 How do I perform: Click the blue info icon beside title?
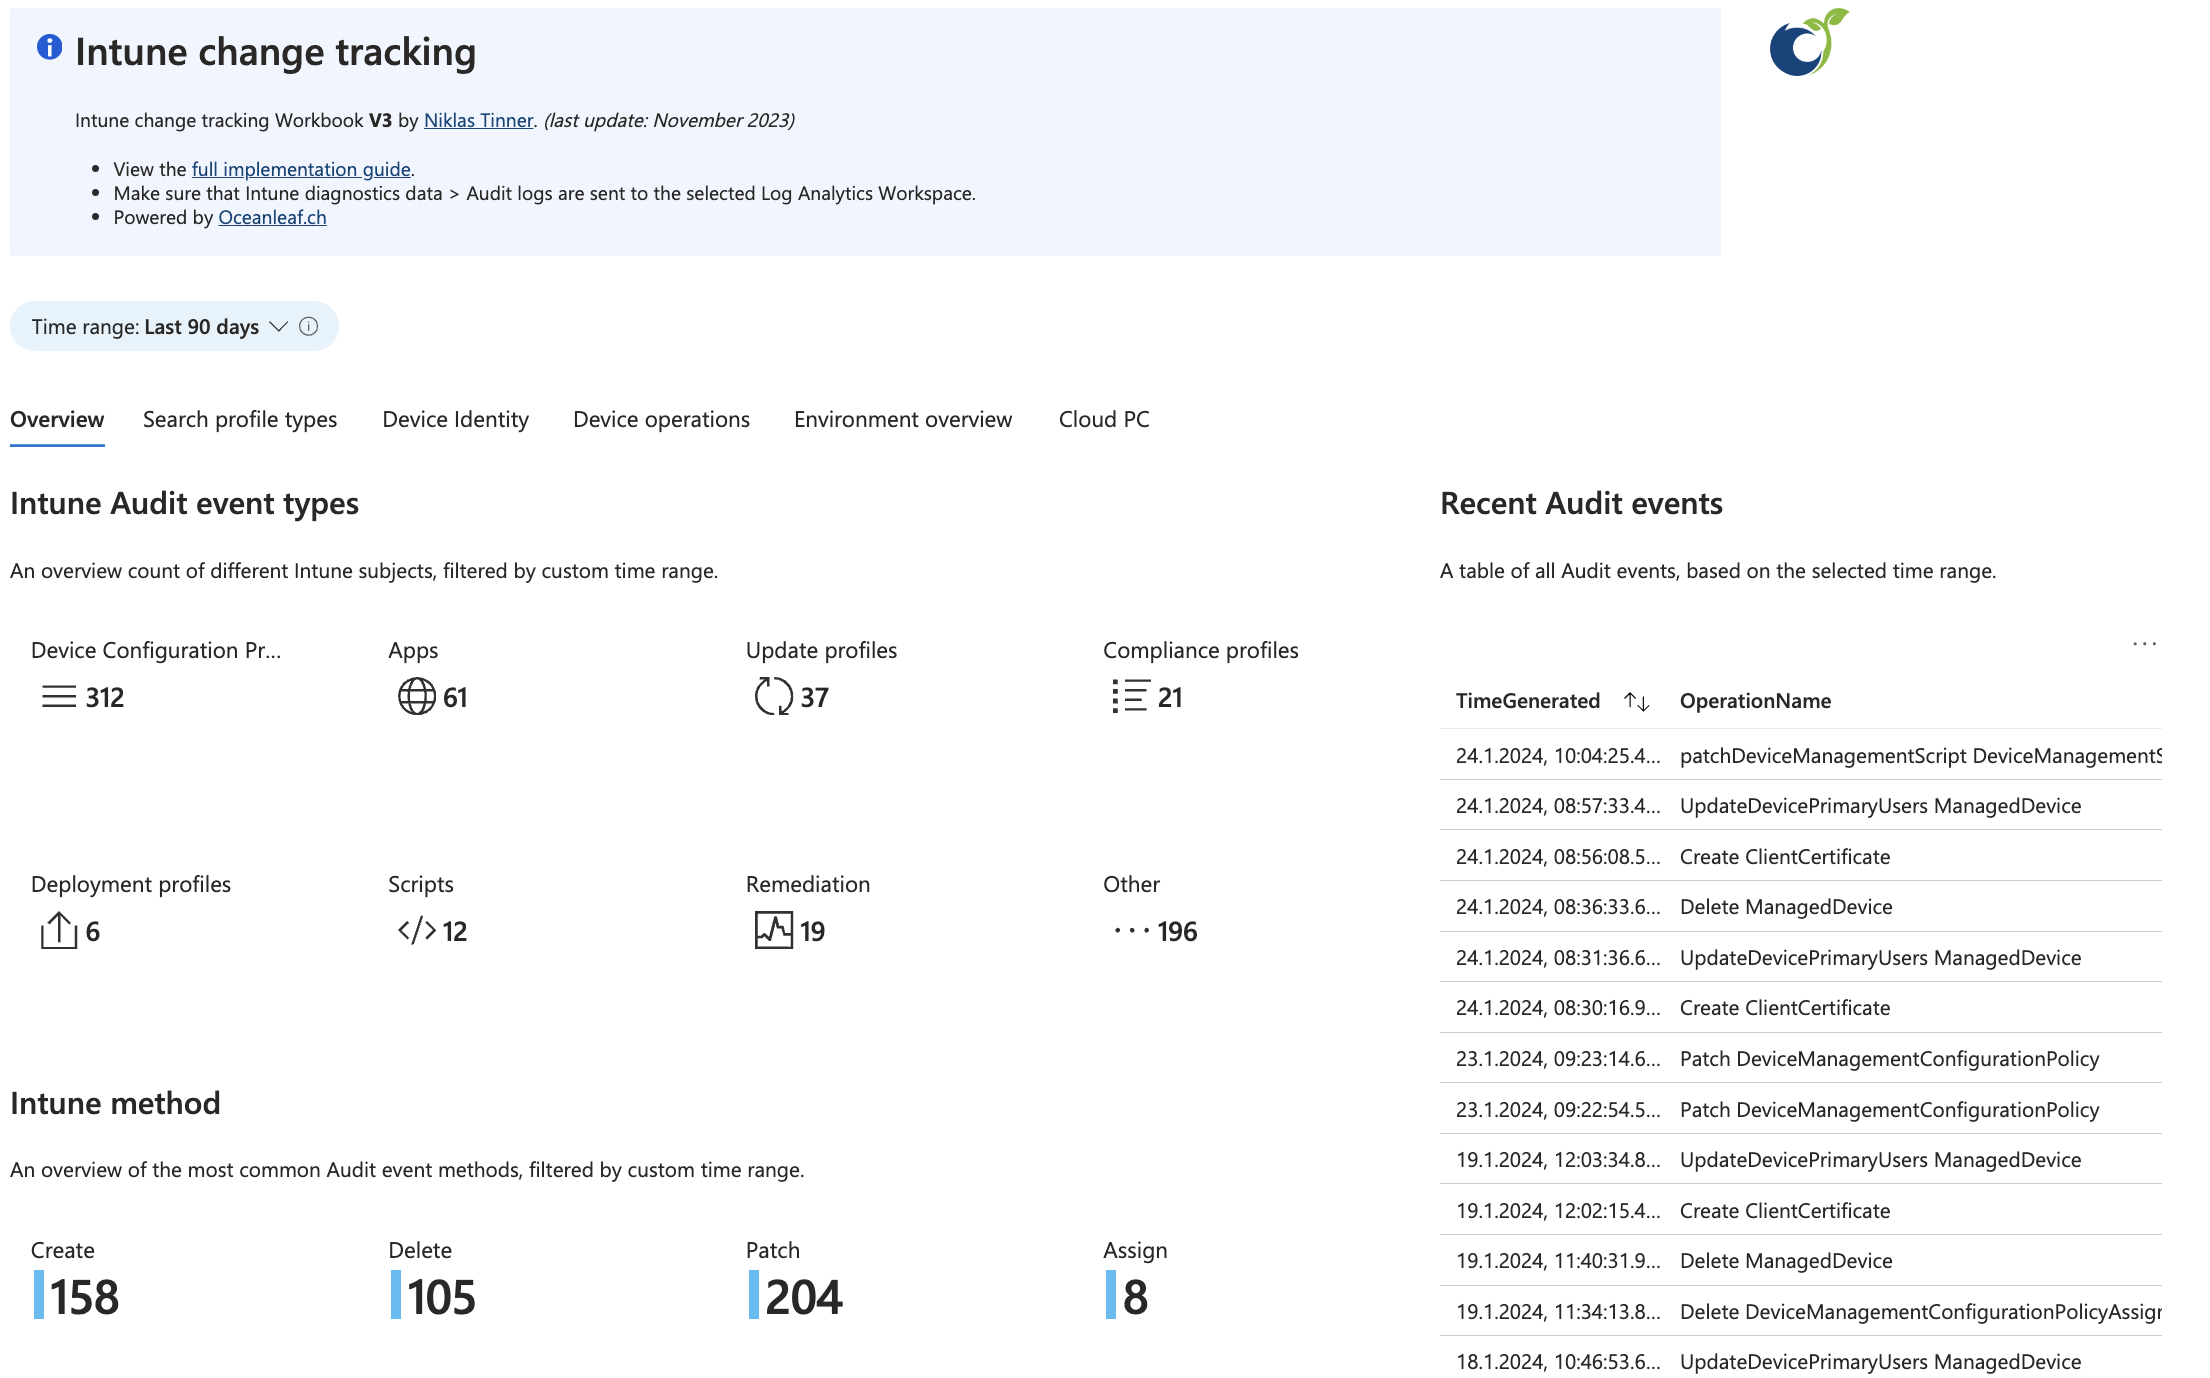pyautogui.click(x=49, y=47)
